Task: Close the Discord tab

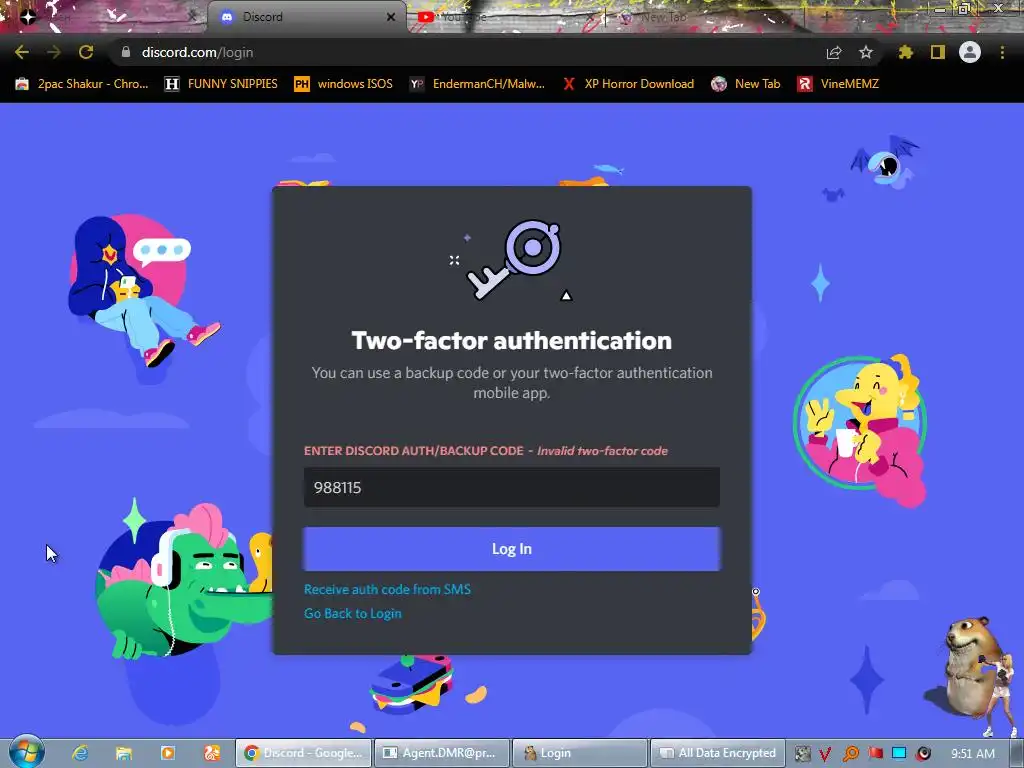Action: coord(391,17)
